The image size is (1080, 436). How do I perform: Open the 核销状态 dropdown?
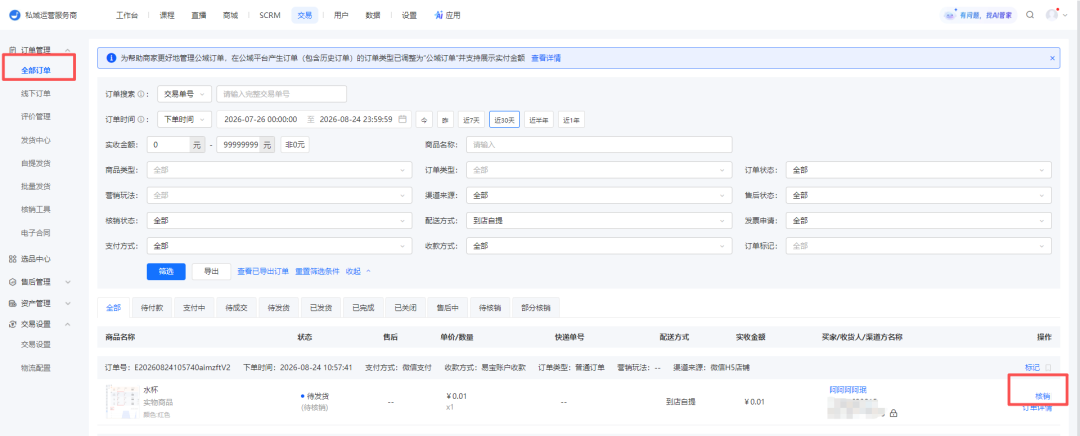point(279,221)
